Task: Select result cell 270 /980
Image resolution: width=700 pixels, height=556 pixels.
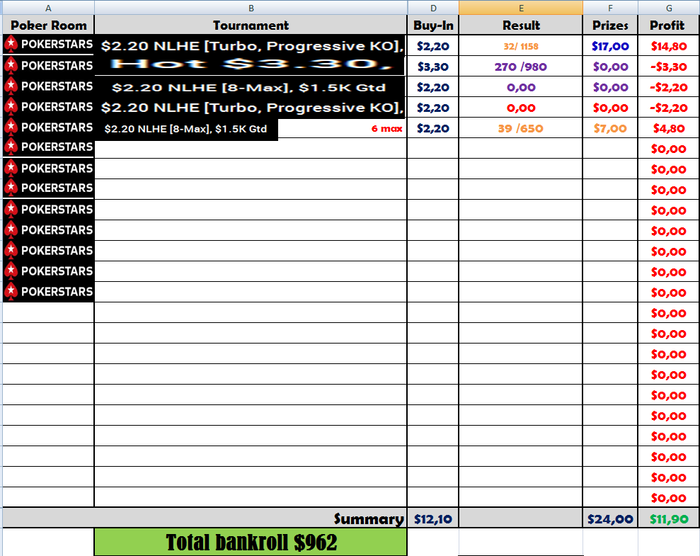Action: click(521, 67)
